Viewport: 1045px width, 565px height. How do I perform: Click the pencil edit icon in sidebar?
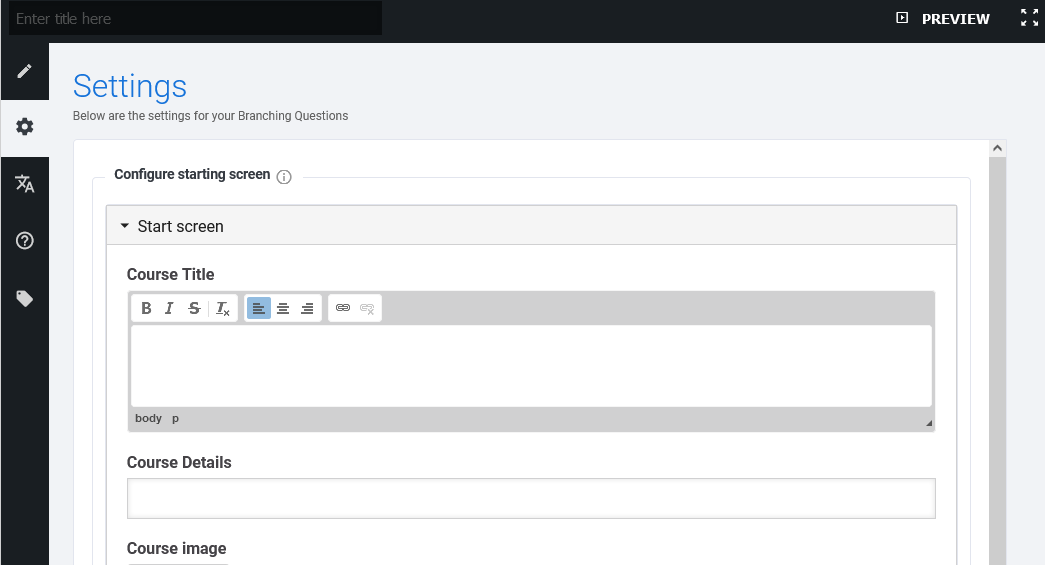pos(24,71)
